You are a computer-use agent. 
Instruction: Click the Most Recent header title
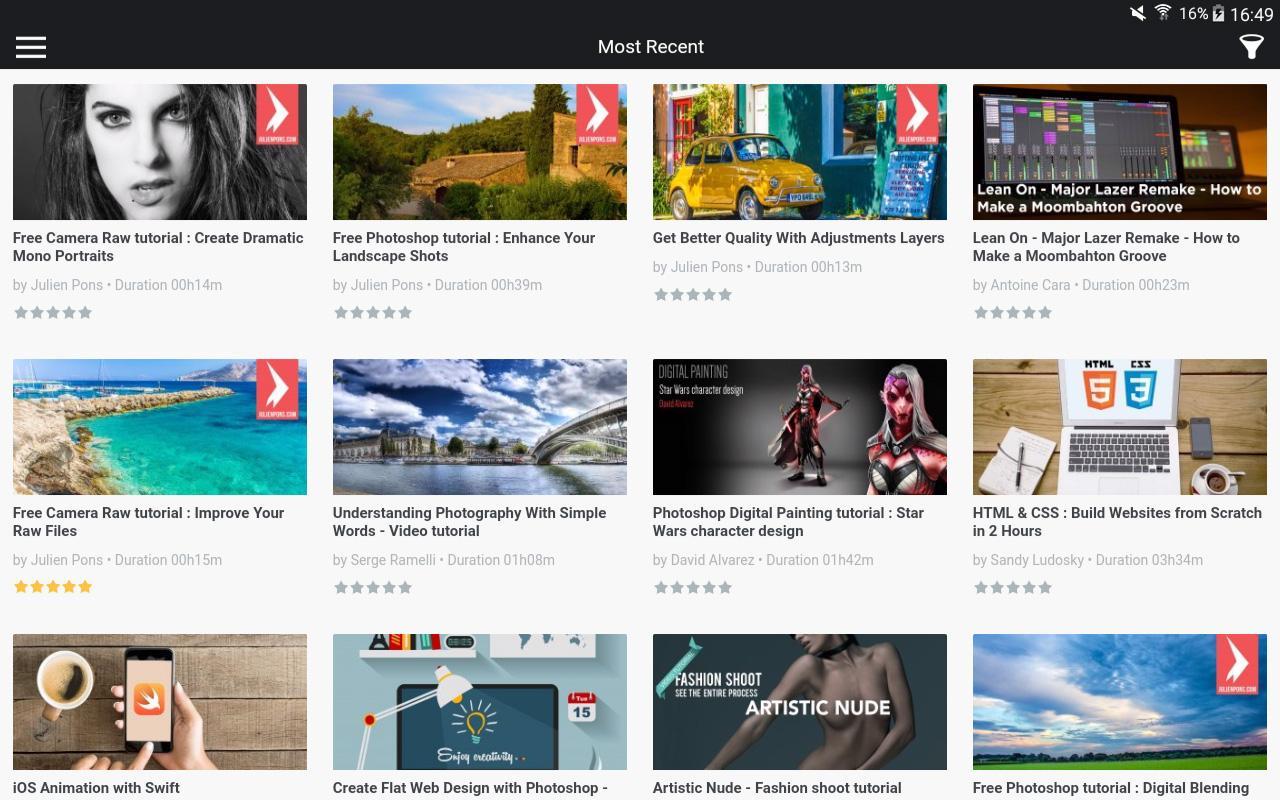click(x=650, y=47)
